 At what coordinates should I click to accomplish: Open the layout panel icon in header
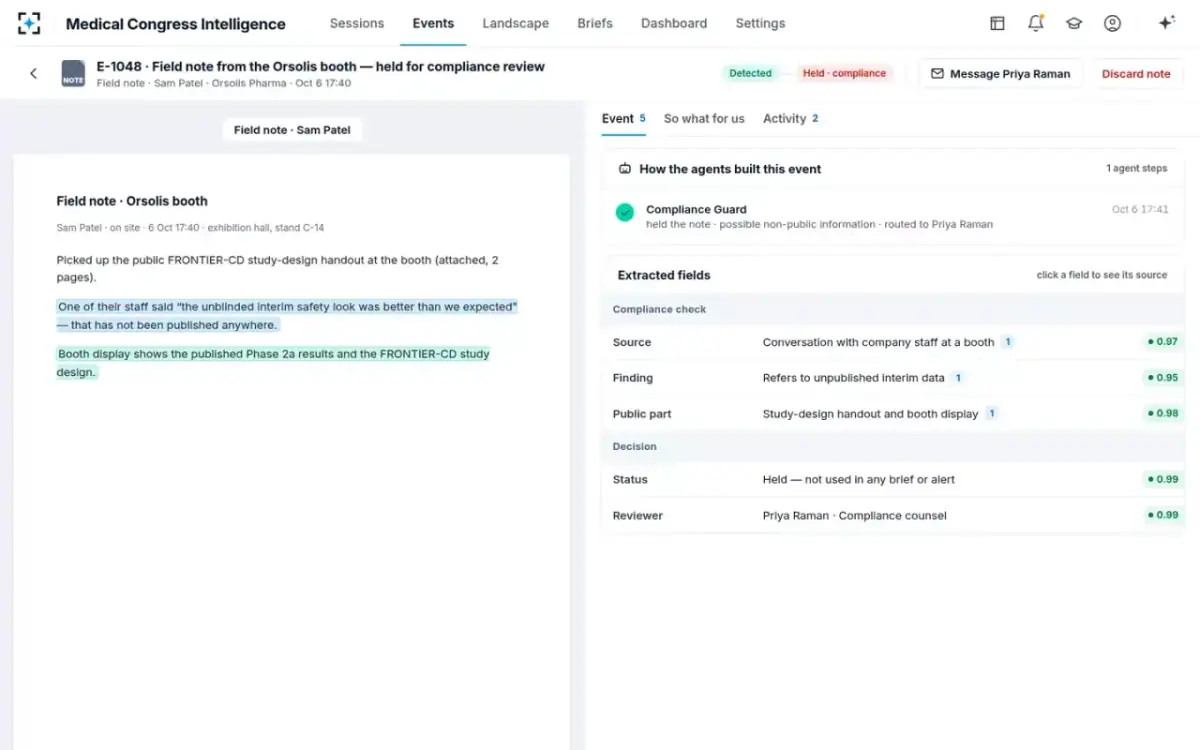coord(997,23)
